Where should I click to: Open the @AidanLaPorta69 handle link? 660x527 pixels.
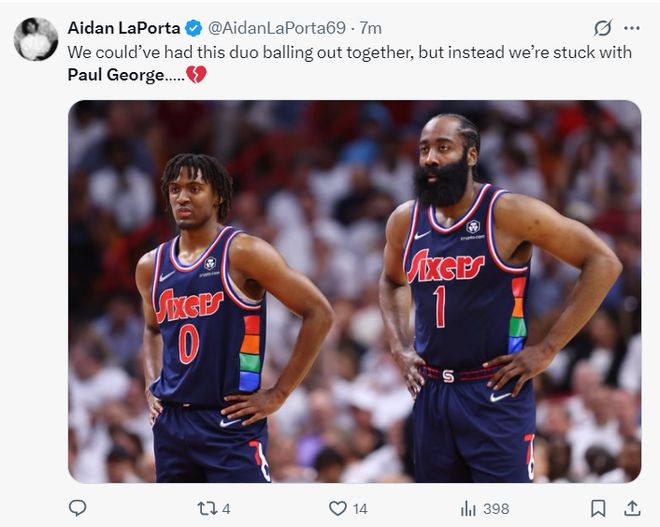pos(277,28)
